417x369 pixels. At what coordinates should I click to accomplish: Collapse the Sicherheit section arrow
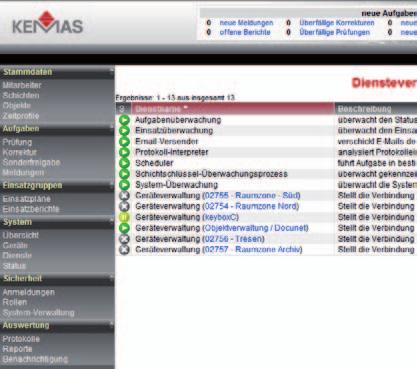[111, 277]
